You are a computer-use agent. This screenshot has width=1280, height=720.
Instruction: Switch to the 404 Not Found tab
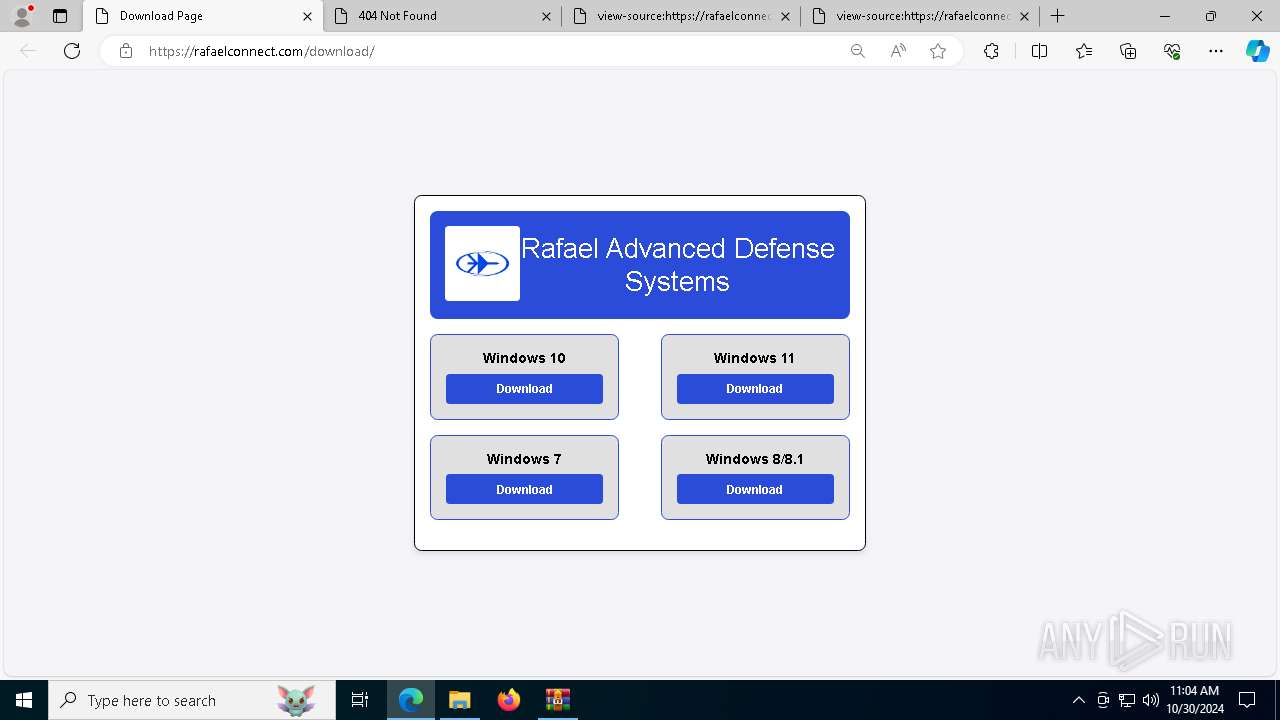point(442,16)
